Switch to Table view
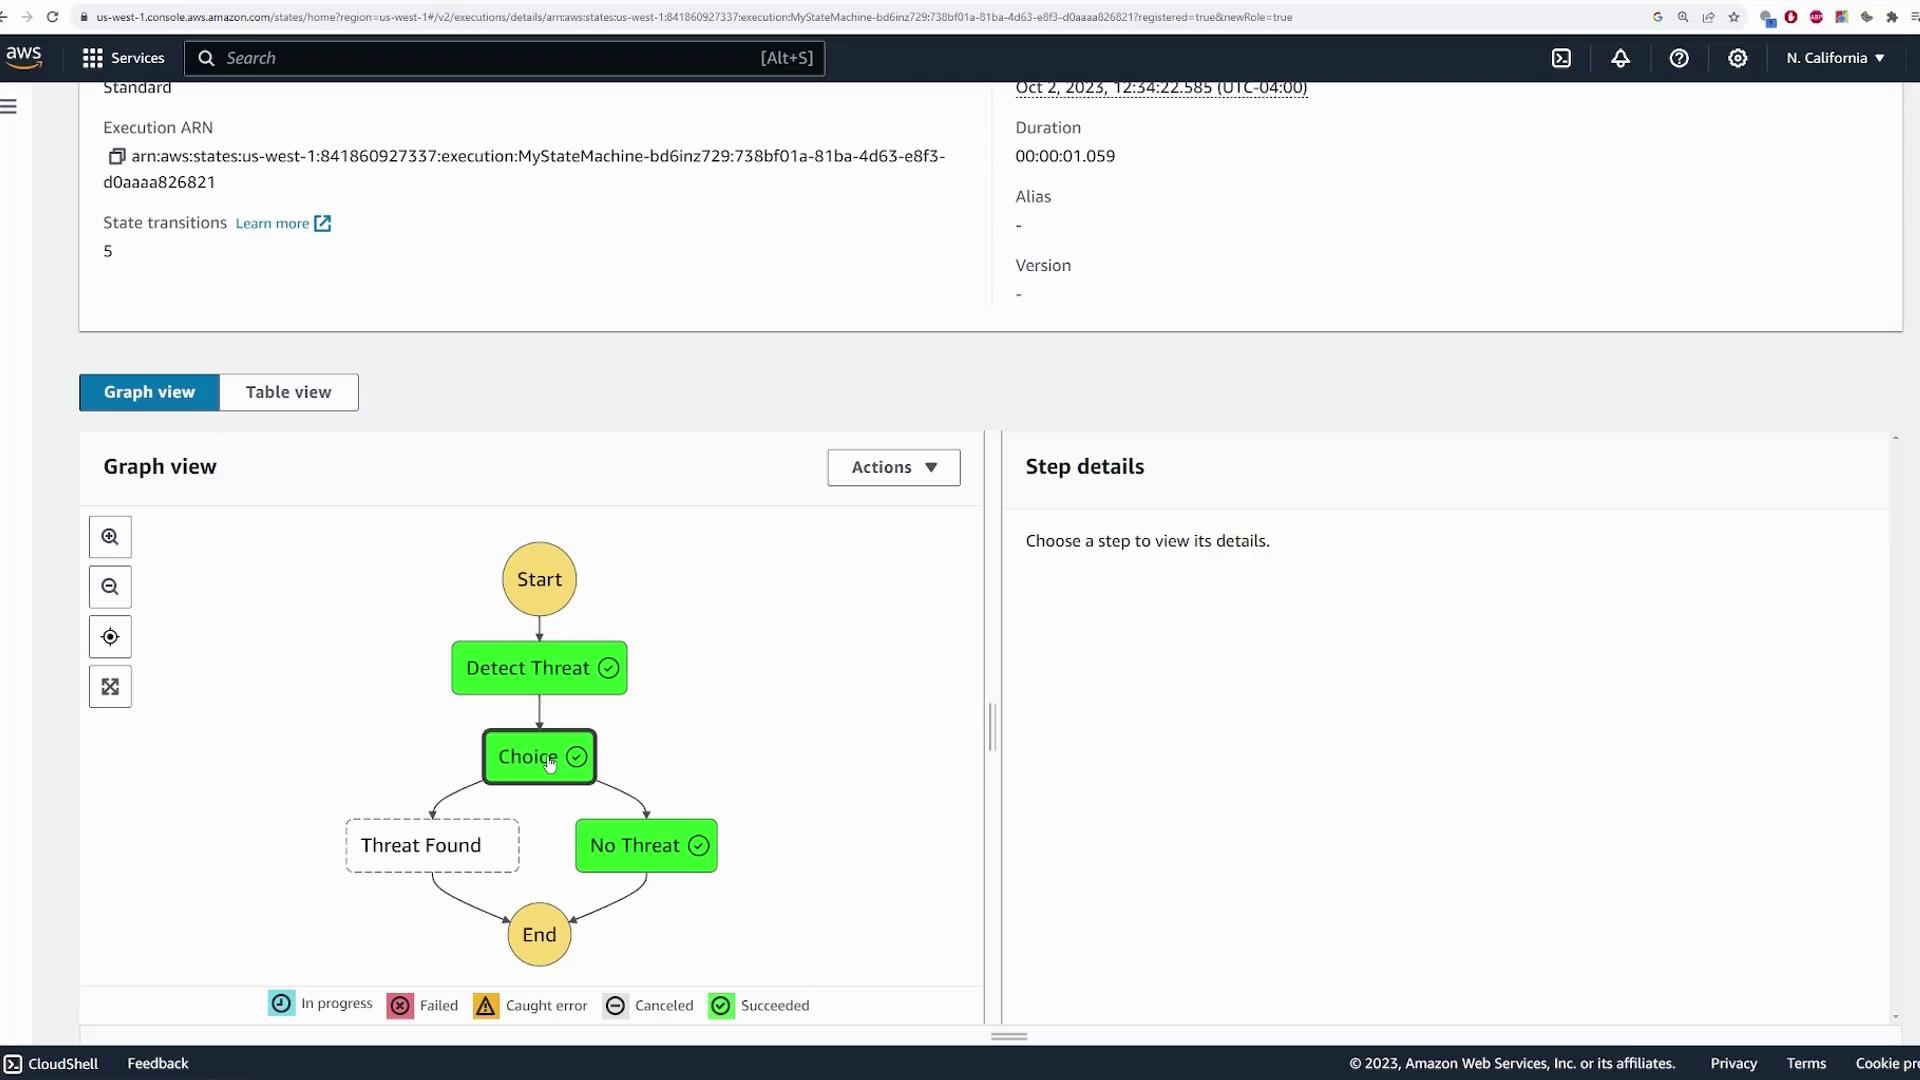 pyautogui.click(x=288, y=392)
